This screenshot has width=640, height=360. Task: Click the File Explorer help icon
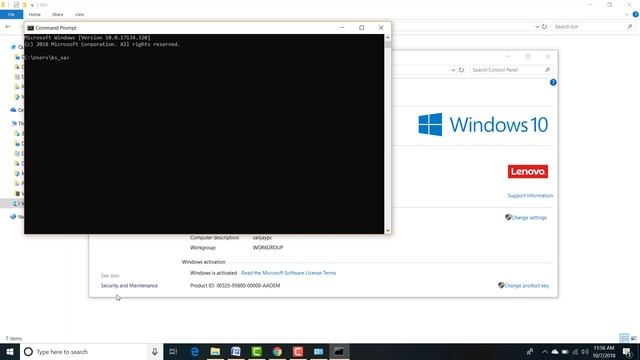(636, 14)
